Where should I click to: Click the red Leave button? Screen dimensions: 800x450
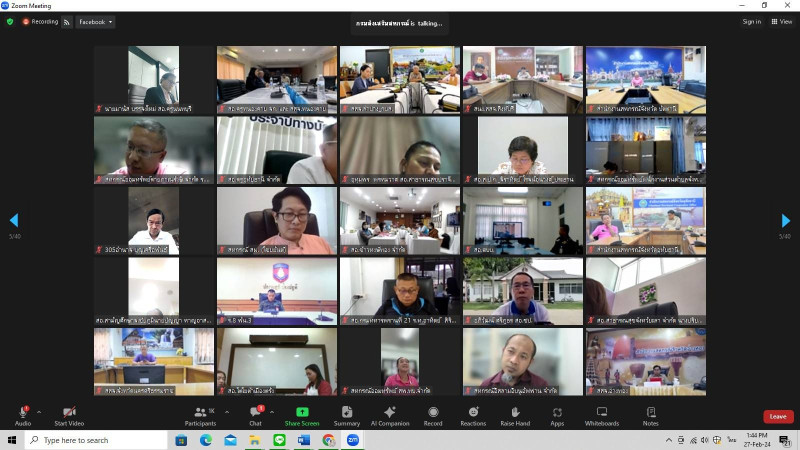[778, 416]
